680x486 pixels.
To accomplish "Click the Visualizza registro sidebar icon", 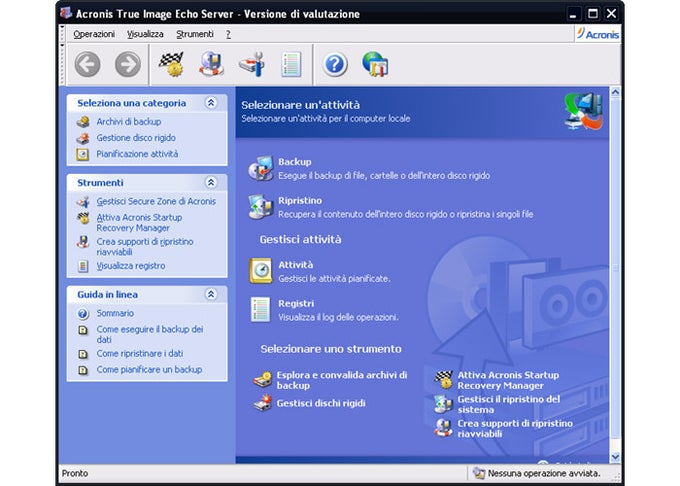I will click(x=83, y=266).
